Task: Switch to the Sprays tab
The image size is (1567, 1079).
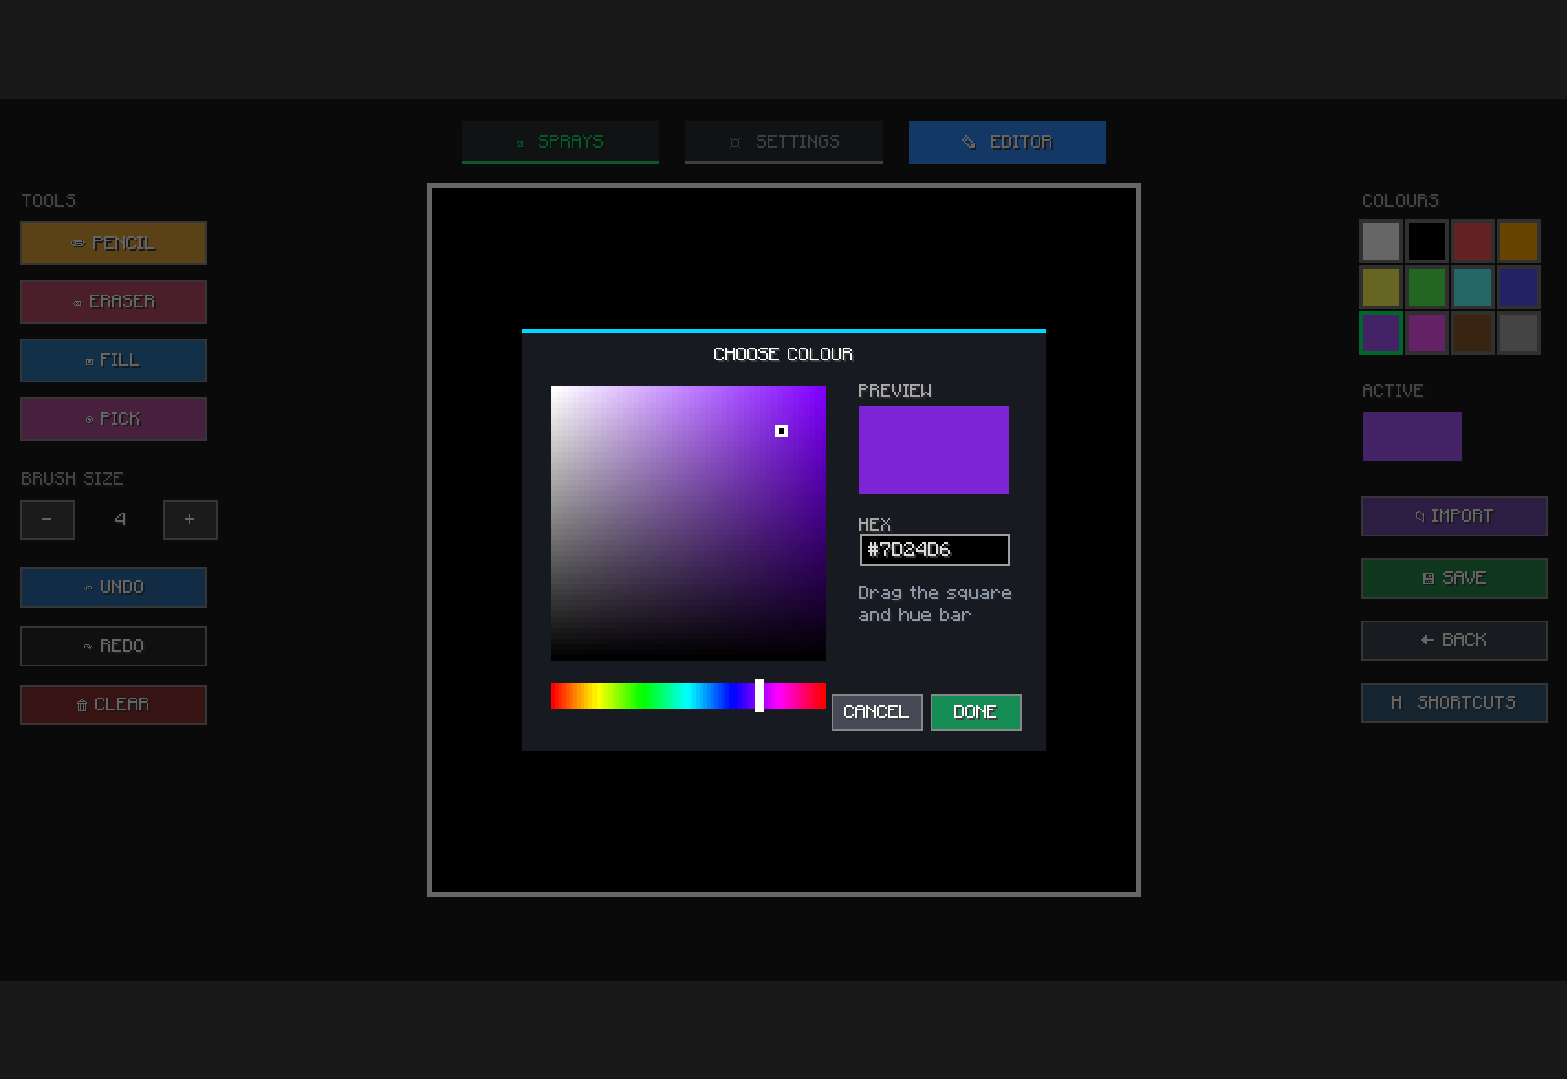Action: coord(560,142)
